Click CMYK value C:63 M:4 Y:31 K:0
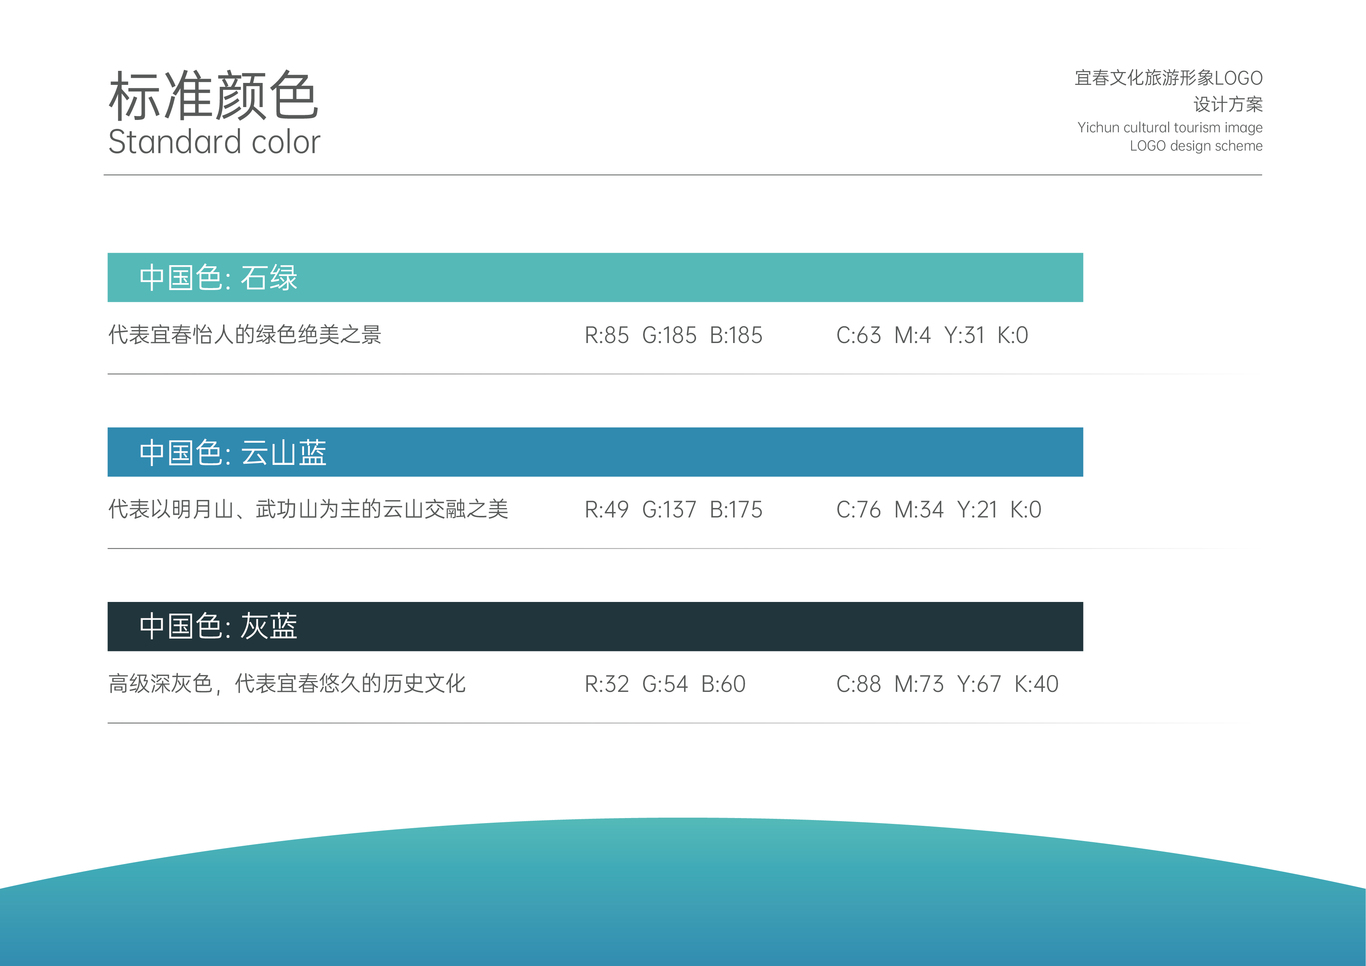The width and height of the screenshot is (1366, 966). pyautogui.click(x=932, y=335)
